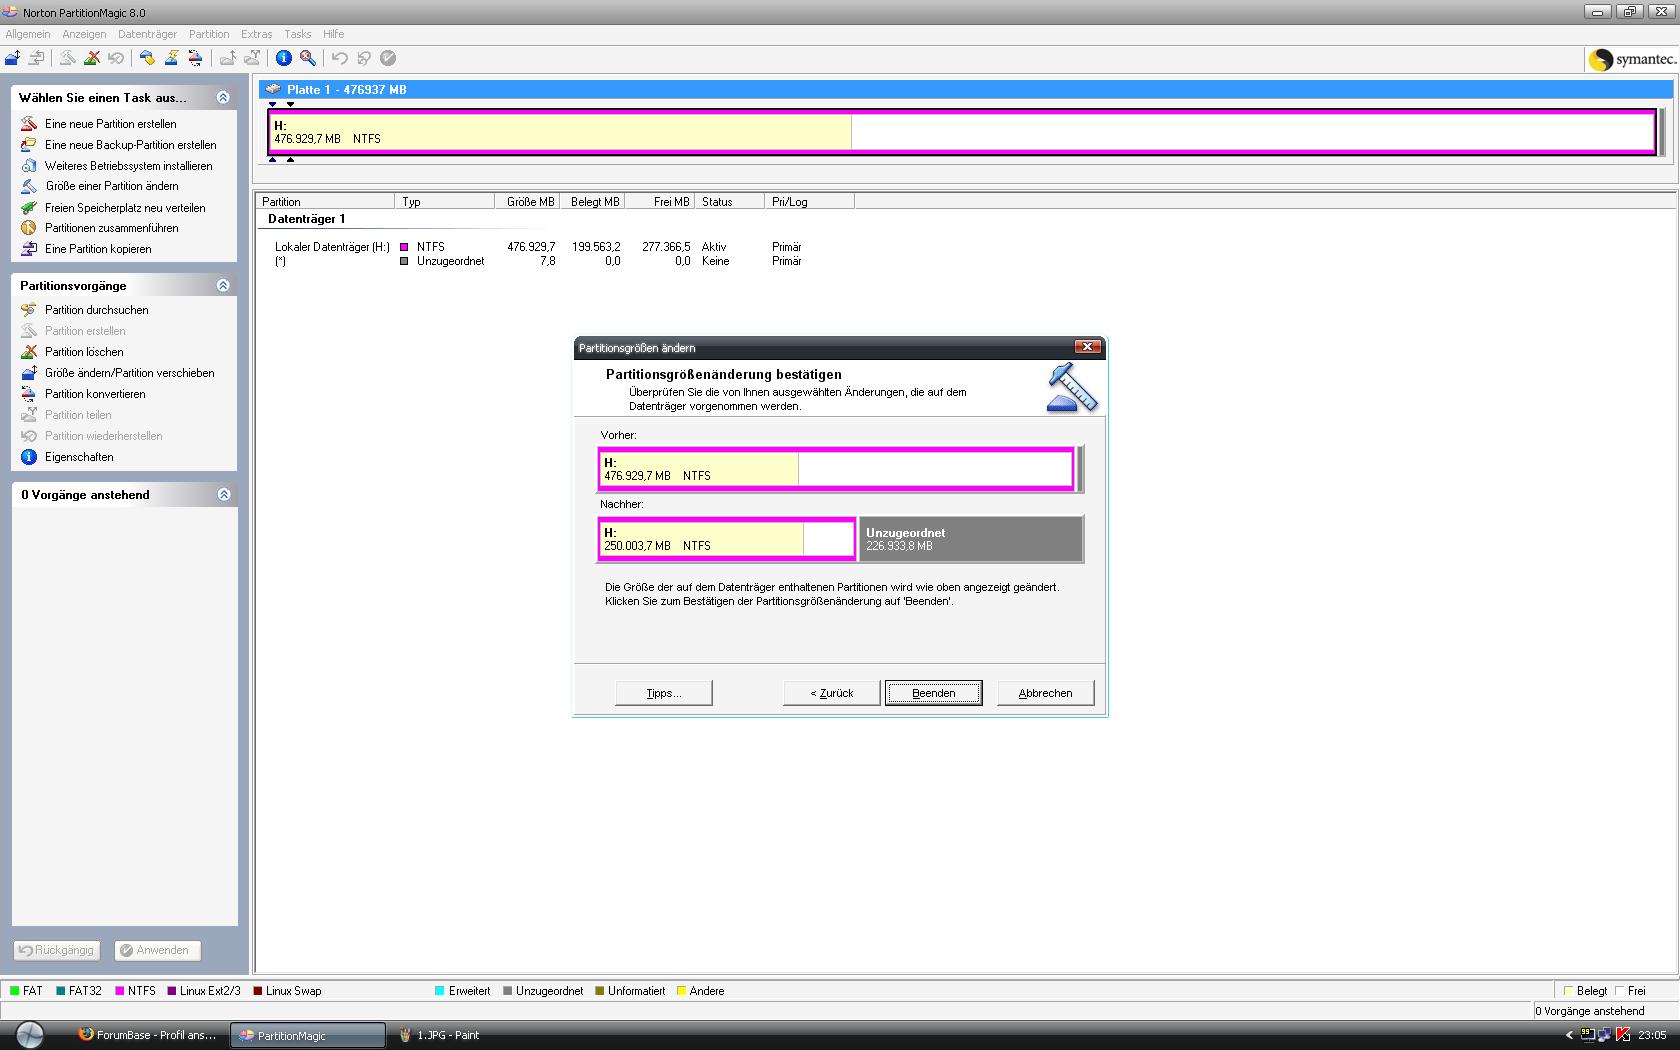1680x1050 pixels.
Task: Select 'Lokaler Datenträger (H:)' table row
Action: (x=539, y=246)
